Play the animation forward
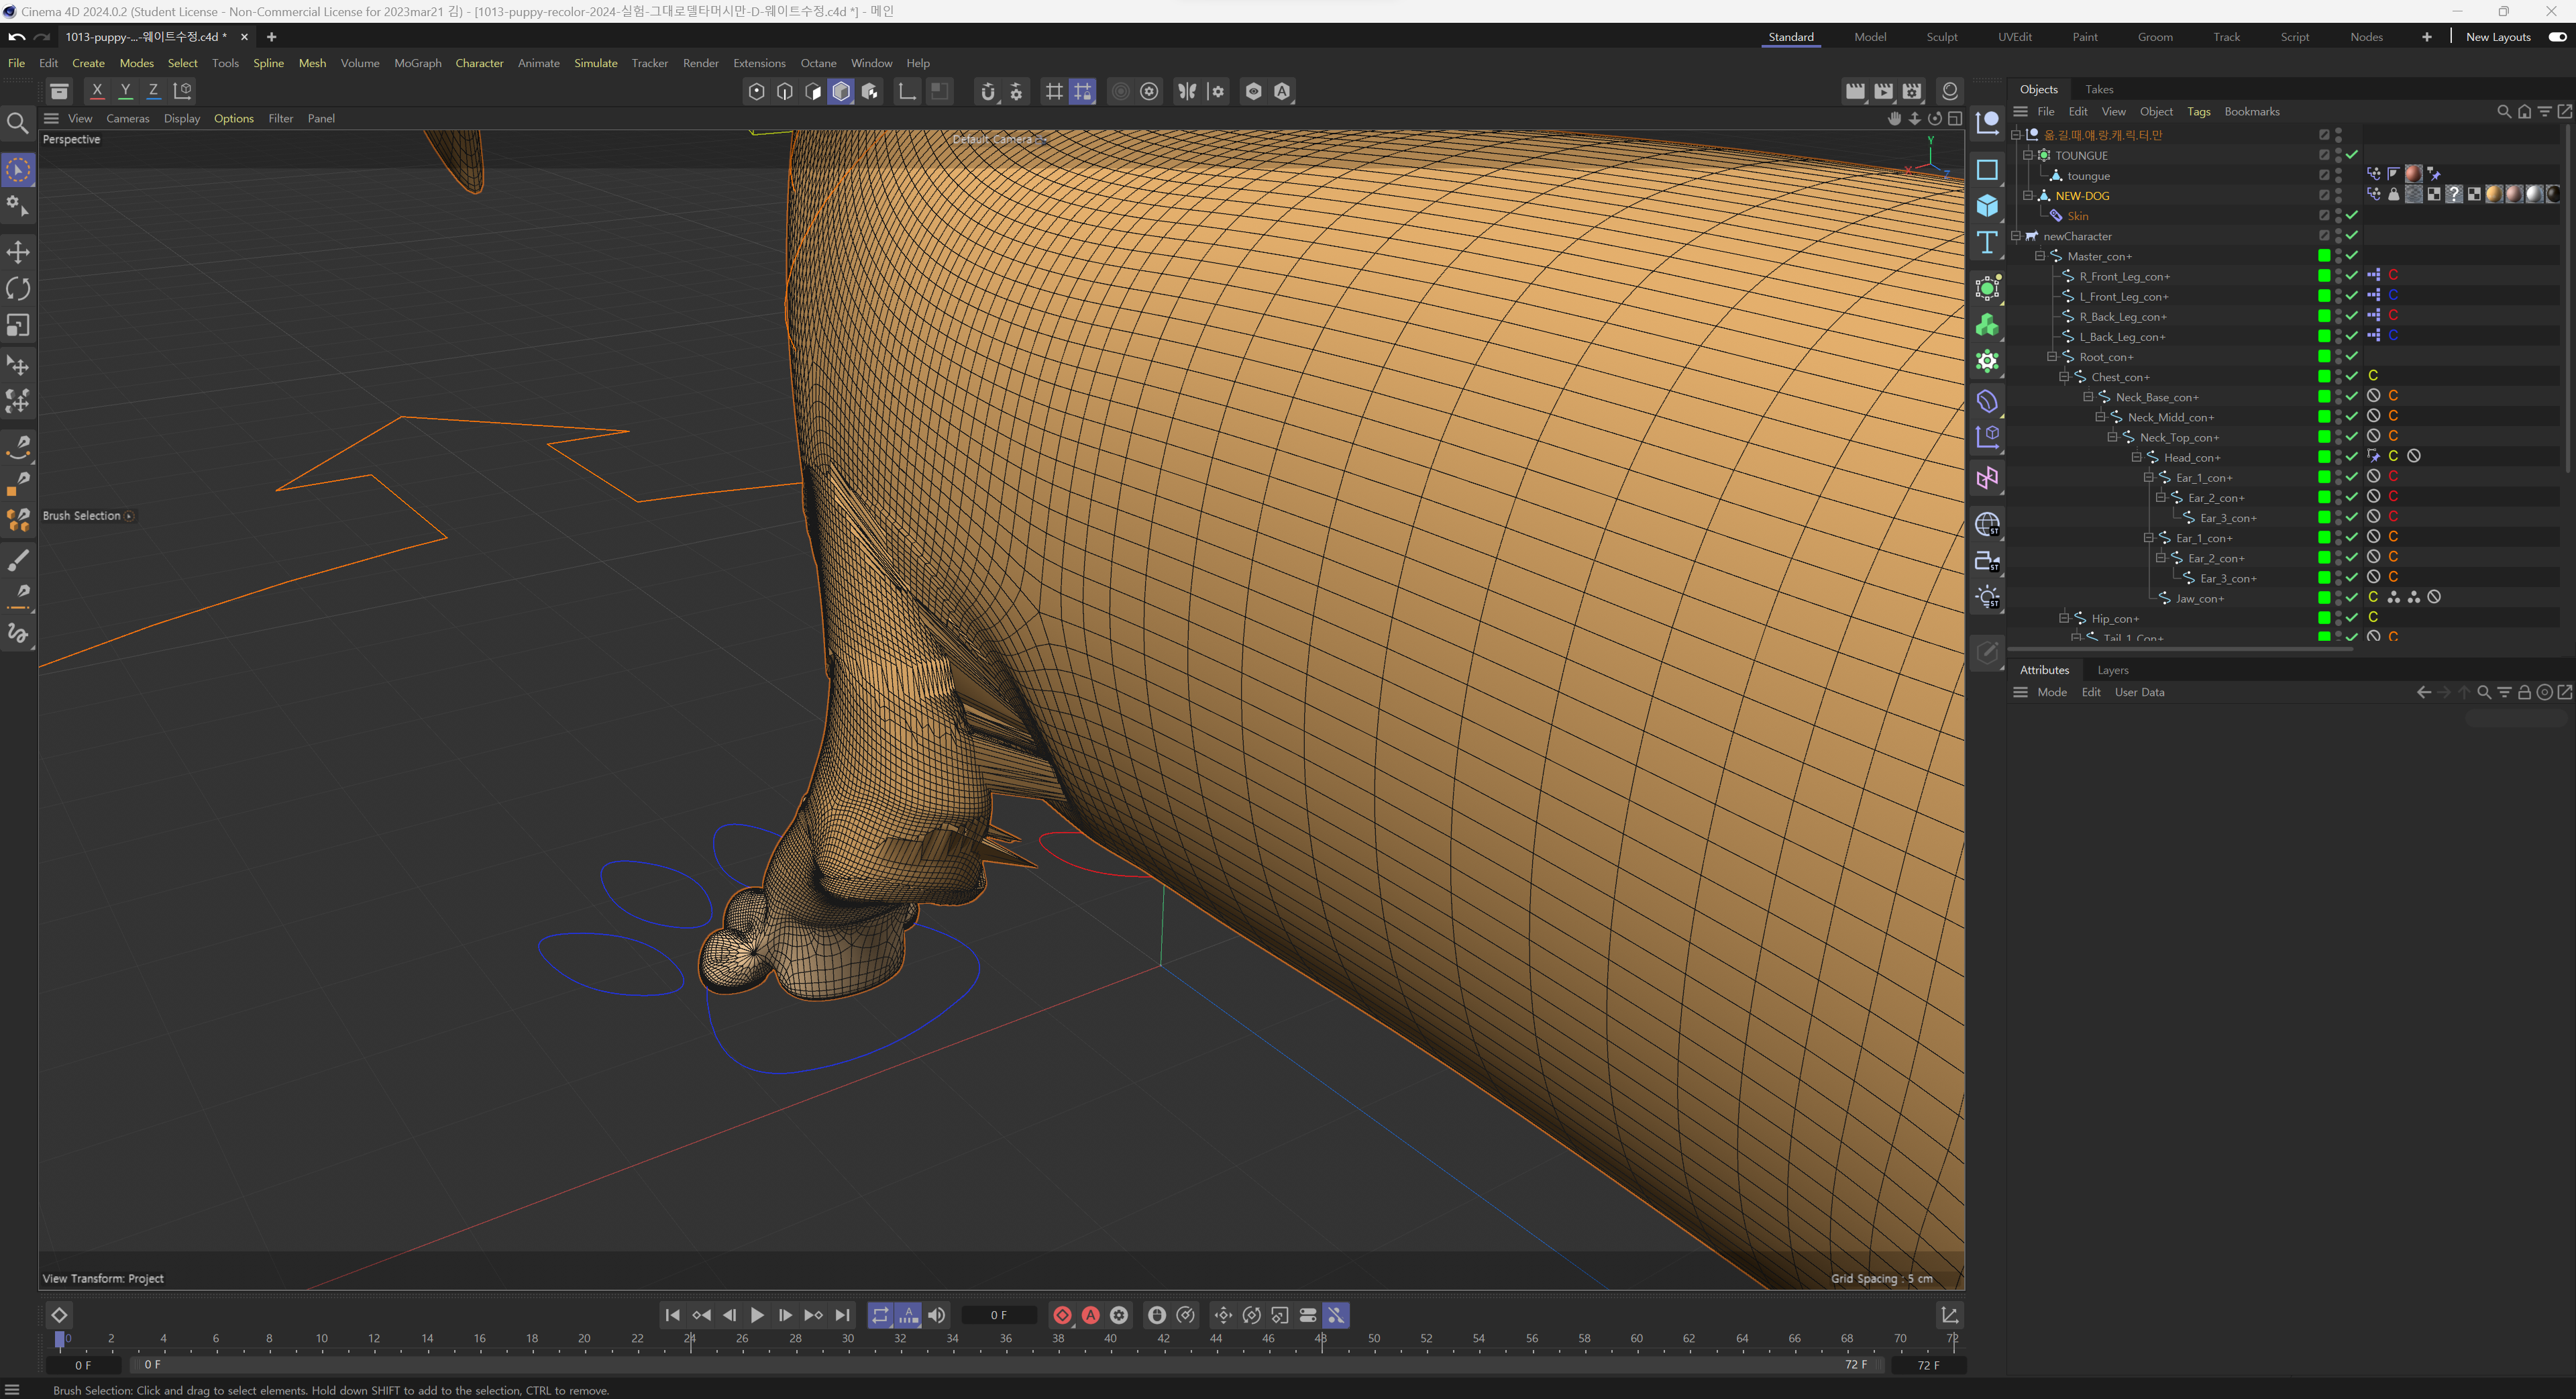This screenshot has height=1399, width=2576. [x=757, y=1315]
